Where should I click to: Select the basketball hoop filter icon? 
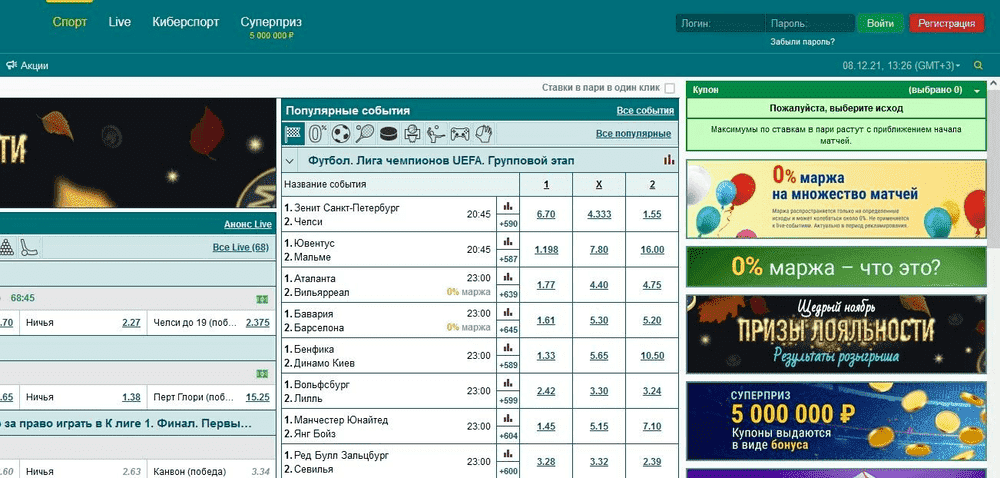tap(412, 133)
